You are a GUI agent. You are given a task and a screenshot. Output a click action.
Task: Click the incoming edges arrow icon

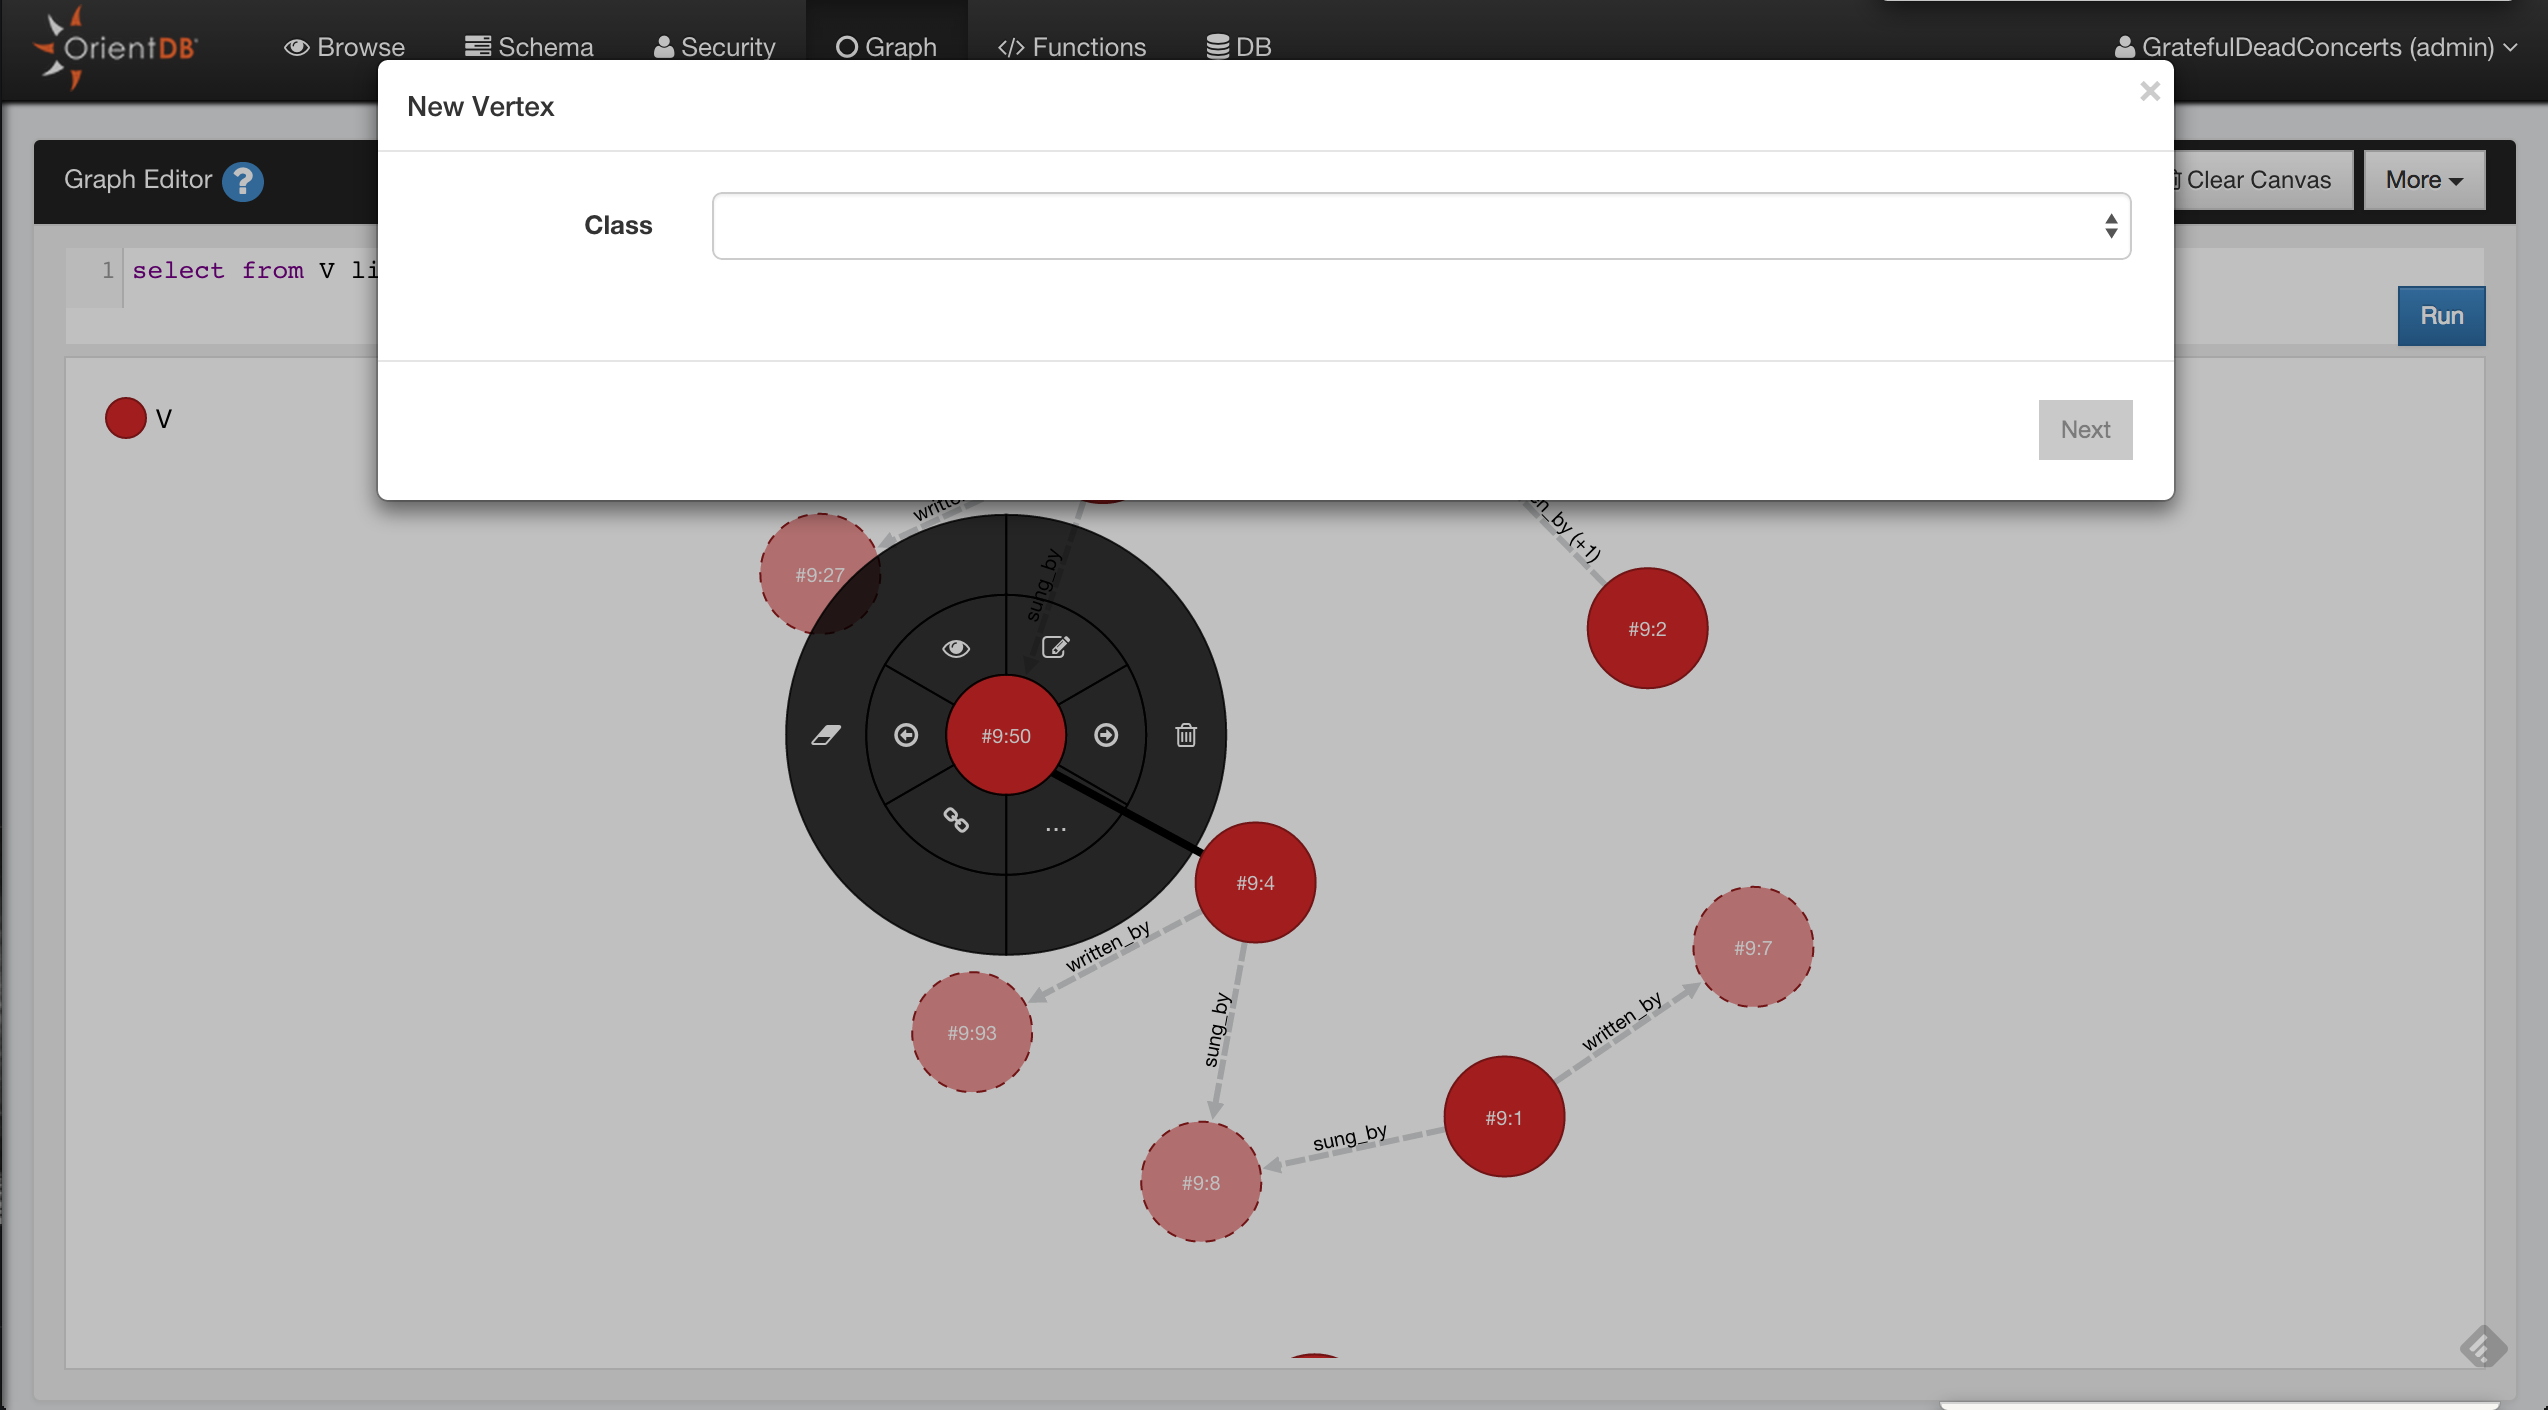coord(906,735)
